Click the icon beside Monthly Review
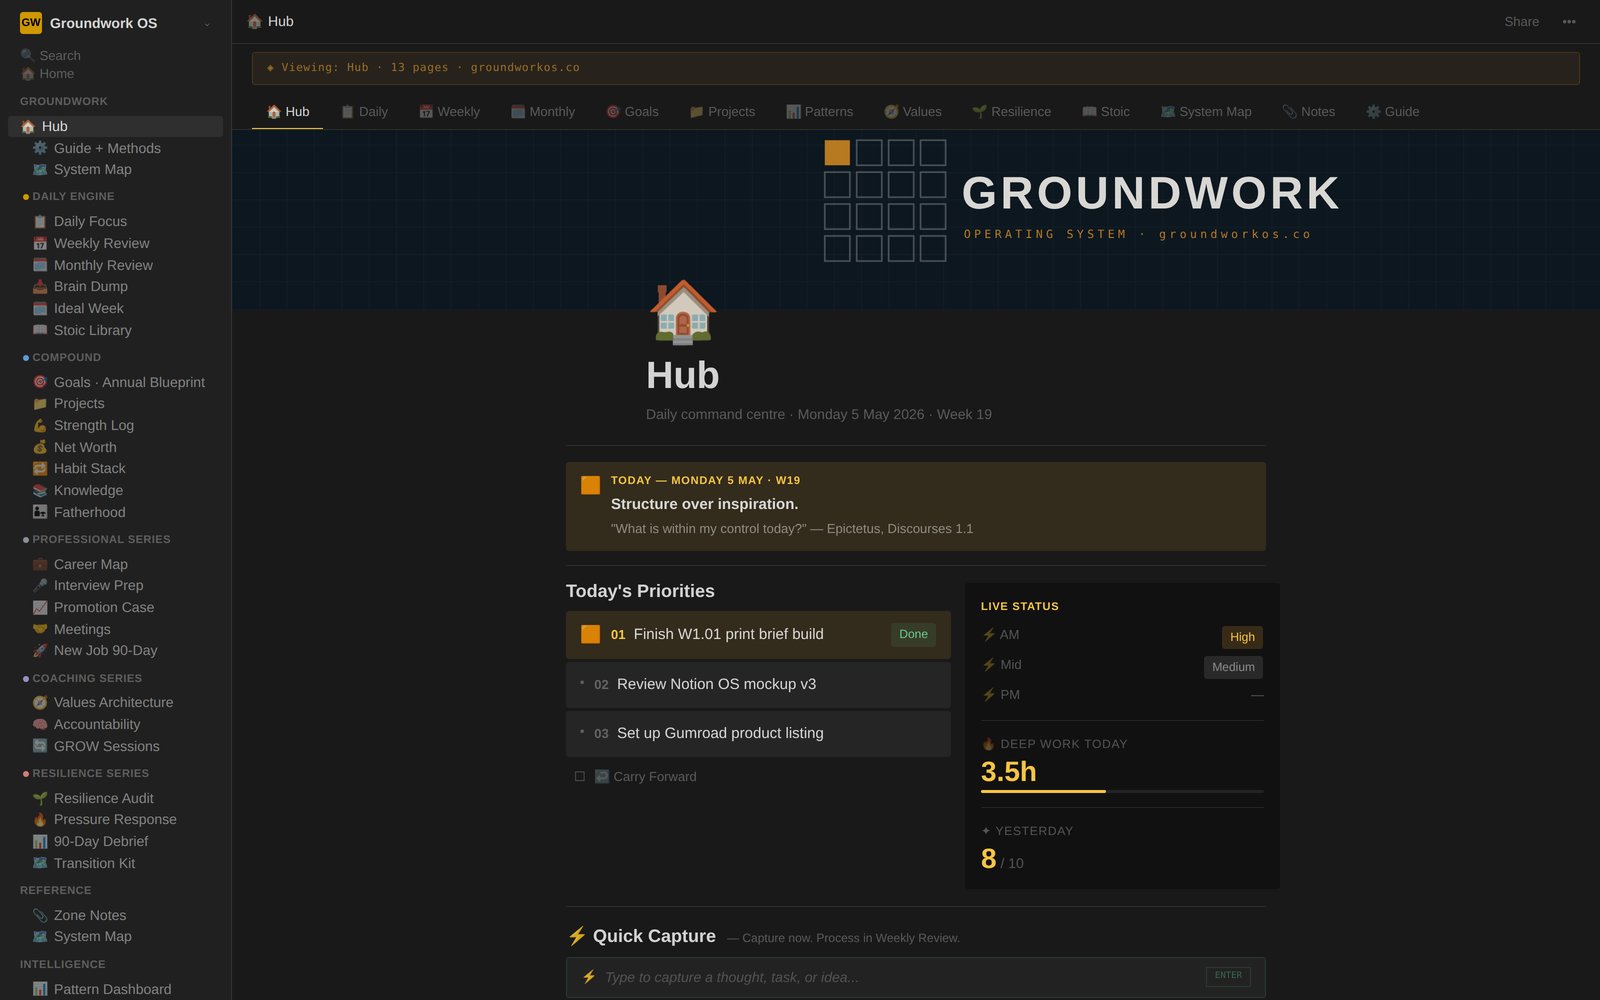Screen dimensions: 1600x1000 [40, 265]
